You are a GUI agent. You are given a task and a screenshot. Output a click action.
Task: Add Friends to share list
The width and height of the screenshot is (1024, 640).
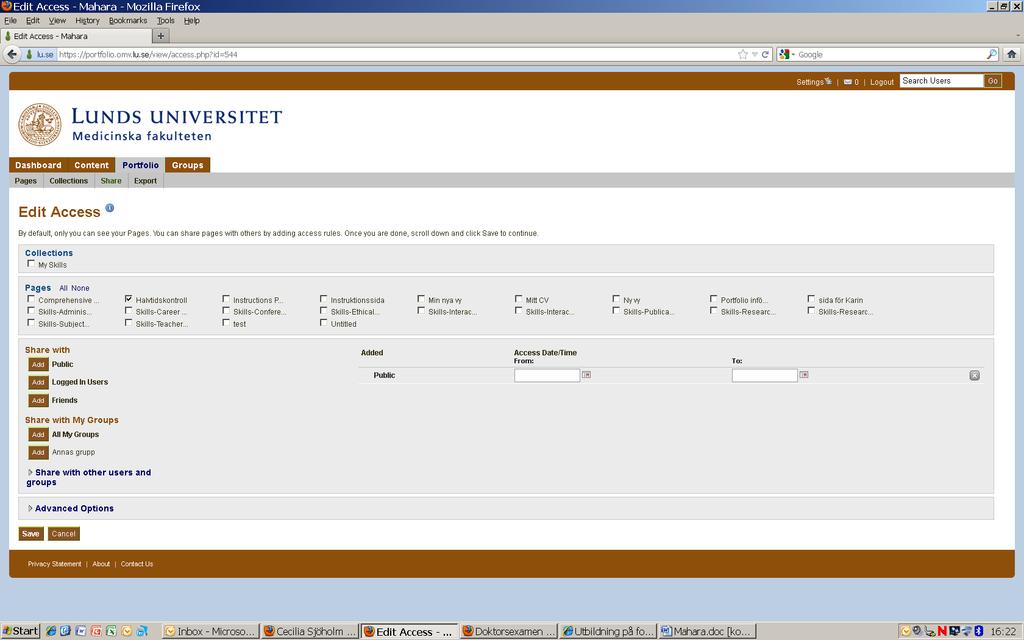(39, 400)
